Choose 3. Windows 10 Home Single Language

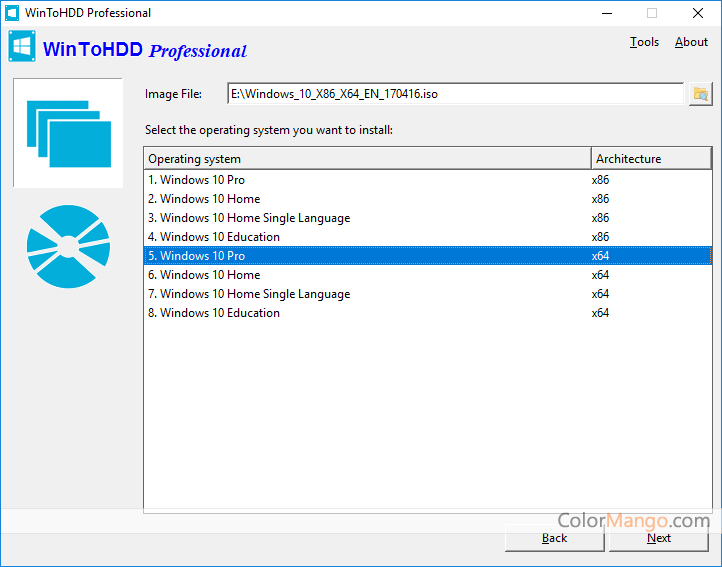tap(255, 218)
